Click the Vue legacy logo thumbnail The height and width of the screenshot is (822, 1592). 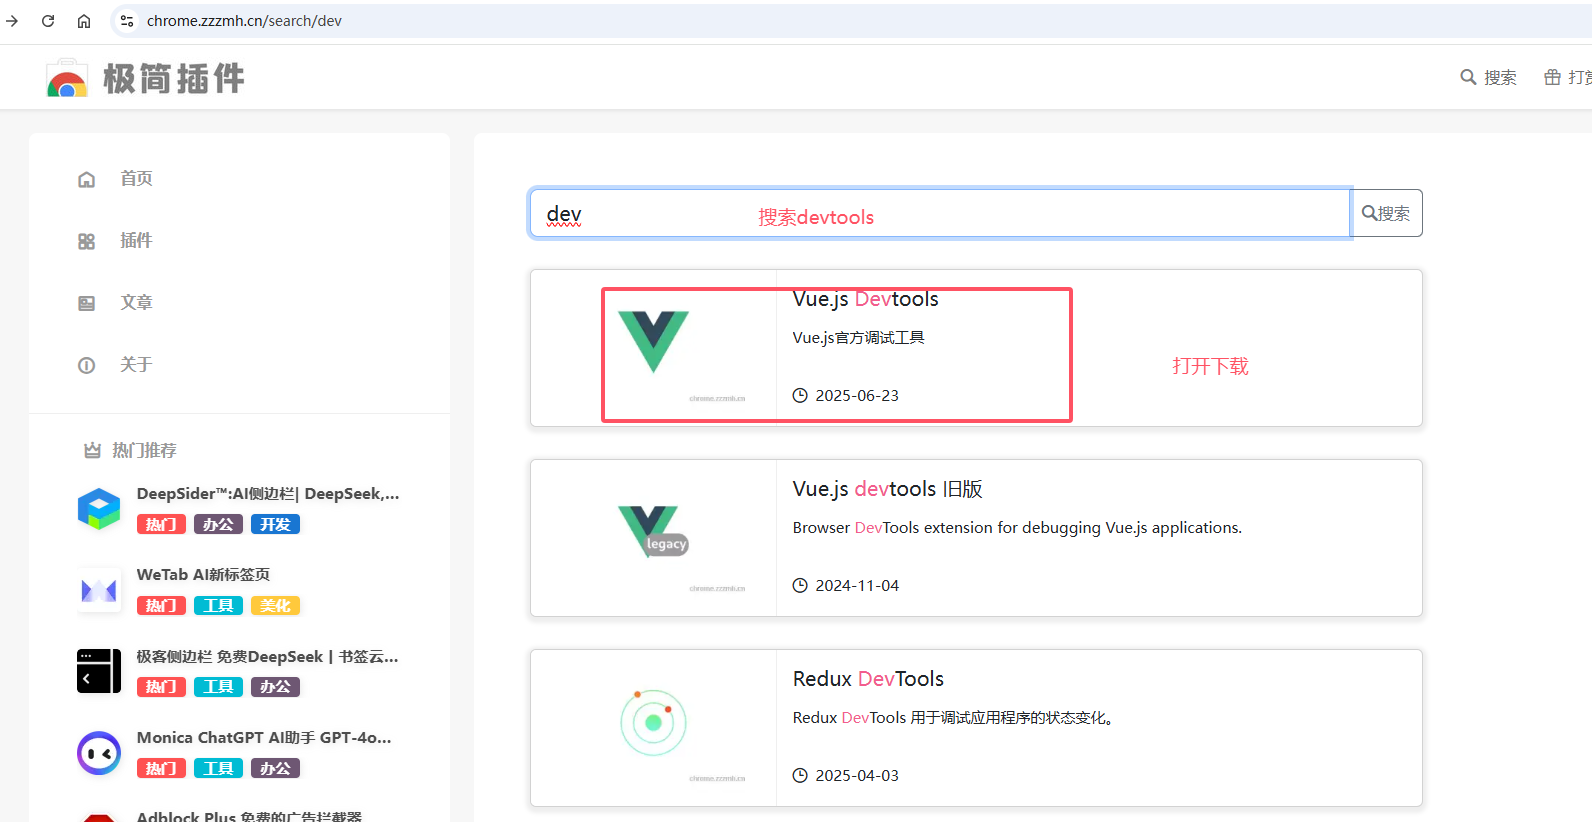[x=653, y=532]
